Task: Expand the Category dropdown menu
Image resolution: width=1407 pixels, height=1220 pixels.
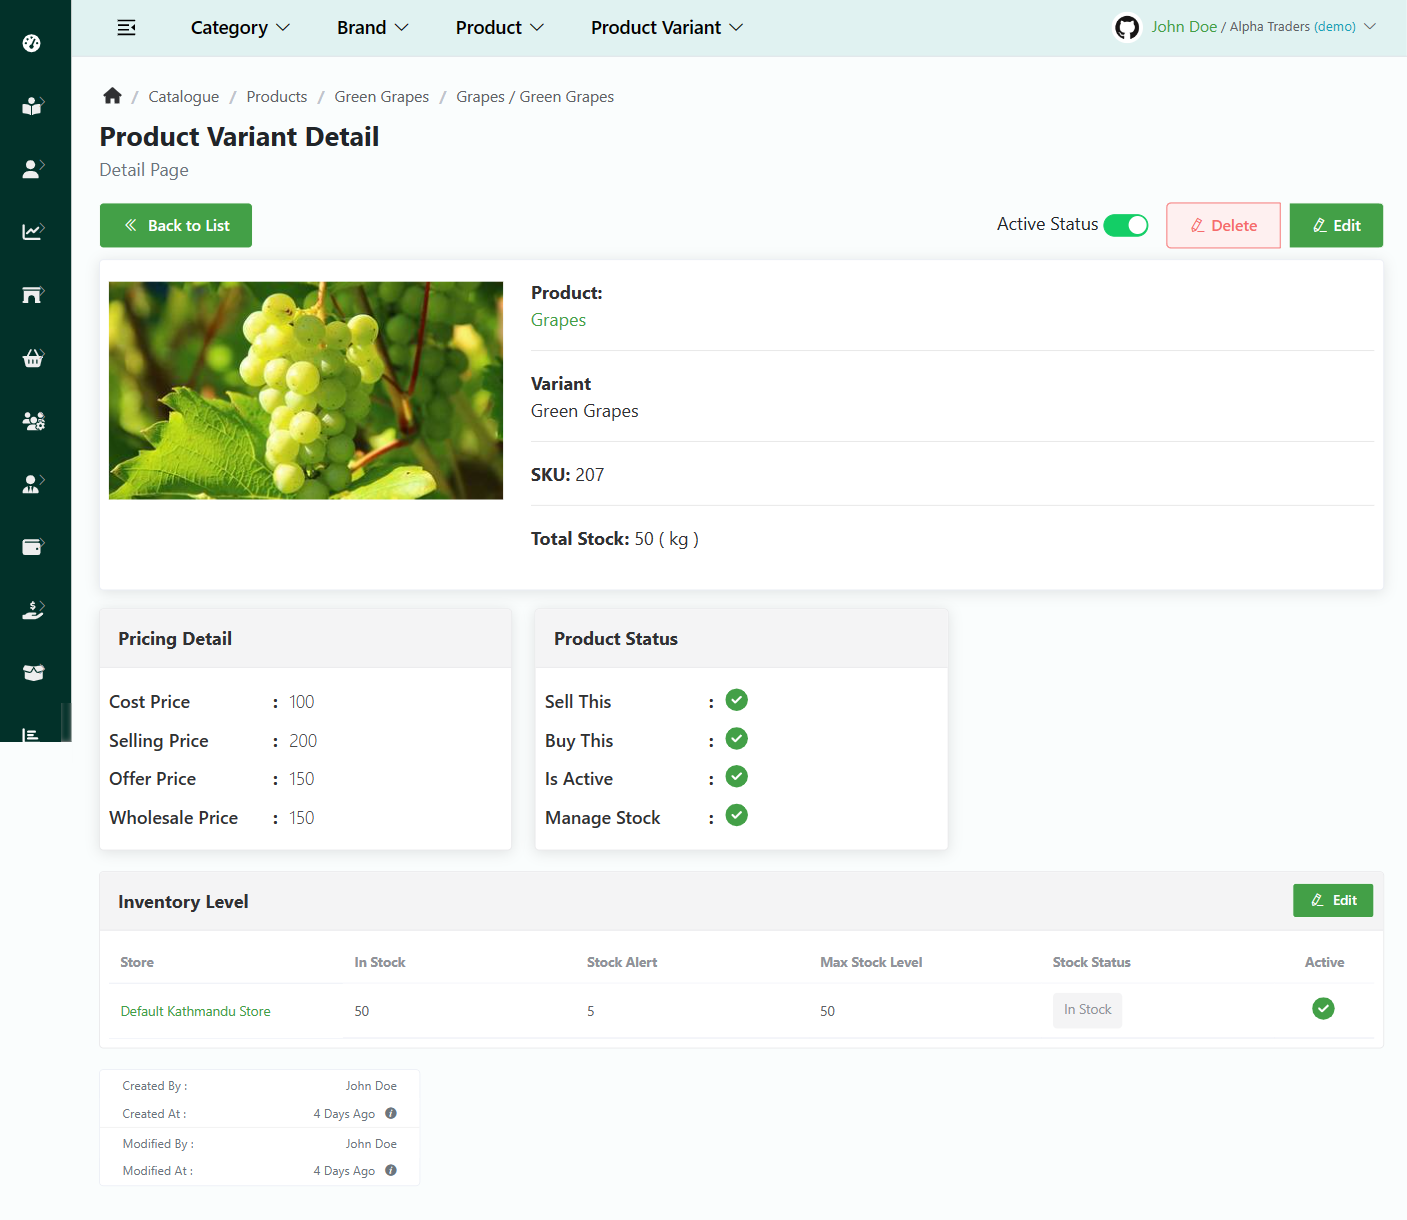Action: point(240,28)
